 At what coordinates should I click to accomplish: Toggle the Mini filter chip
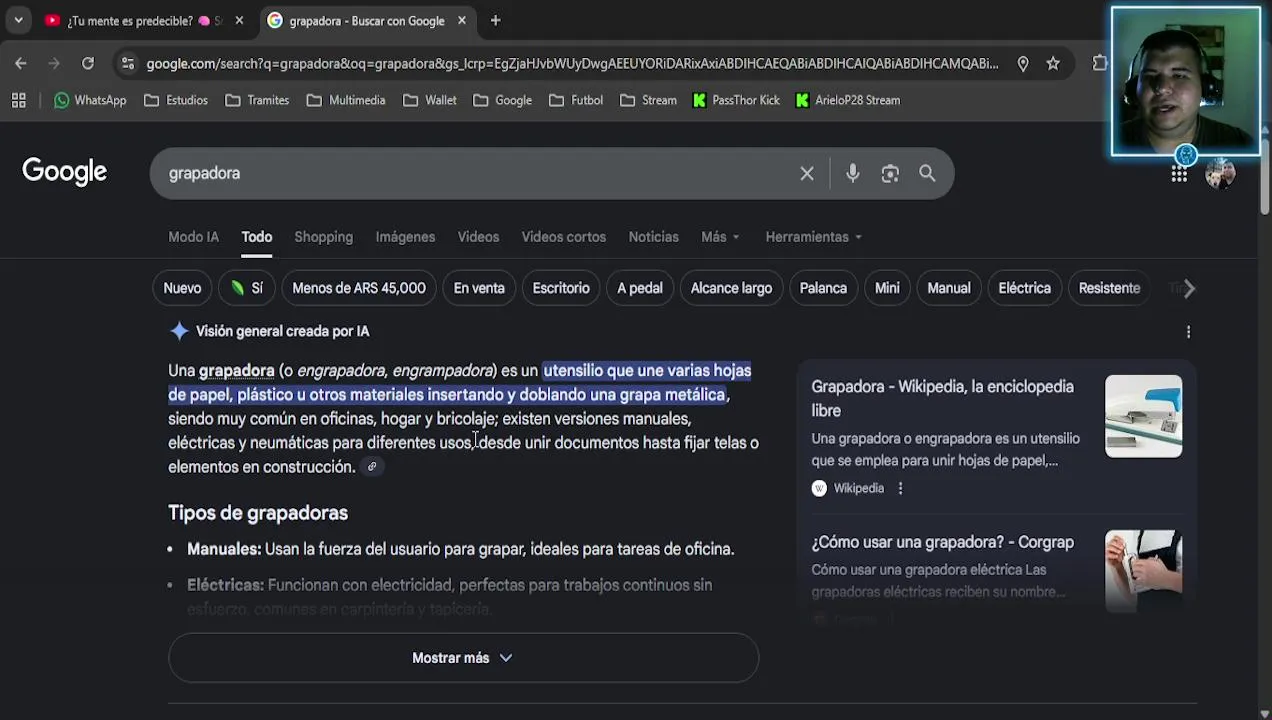[887, 288]
